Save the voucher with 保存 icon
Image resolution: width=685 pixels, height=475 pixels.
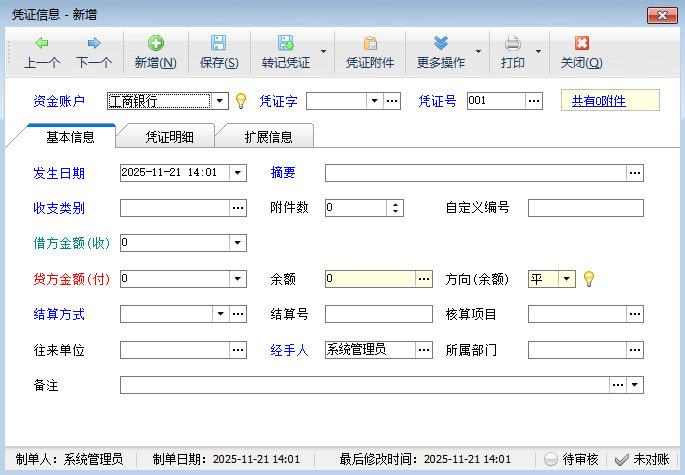point(218,44)
